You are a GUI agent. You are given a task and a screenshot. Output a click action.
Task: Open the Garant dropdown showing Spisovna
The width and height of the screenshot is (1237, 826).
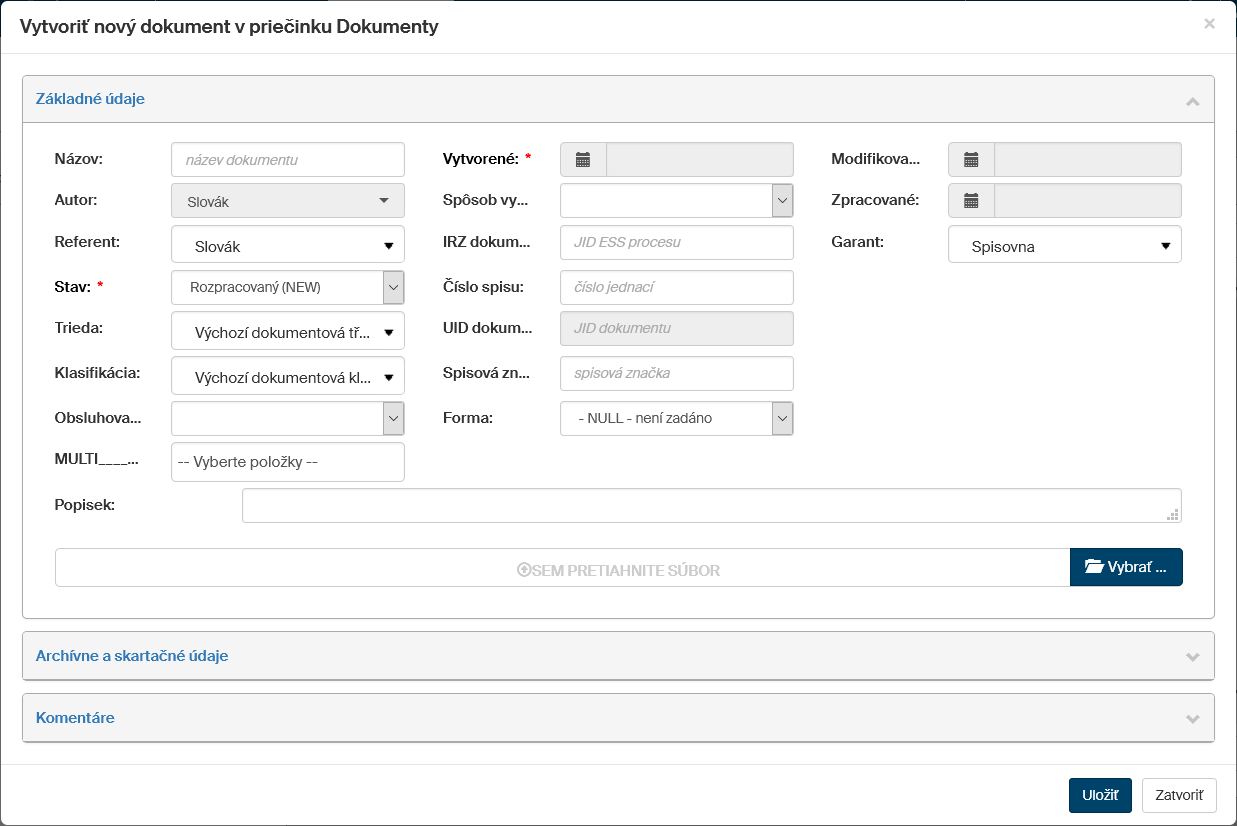click(1064, 246)
